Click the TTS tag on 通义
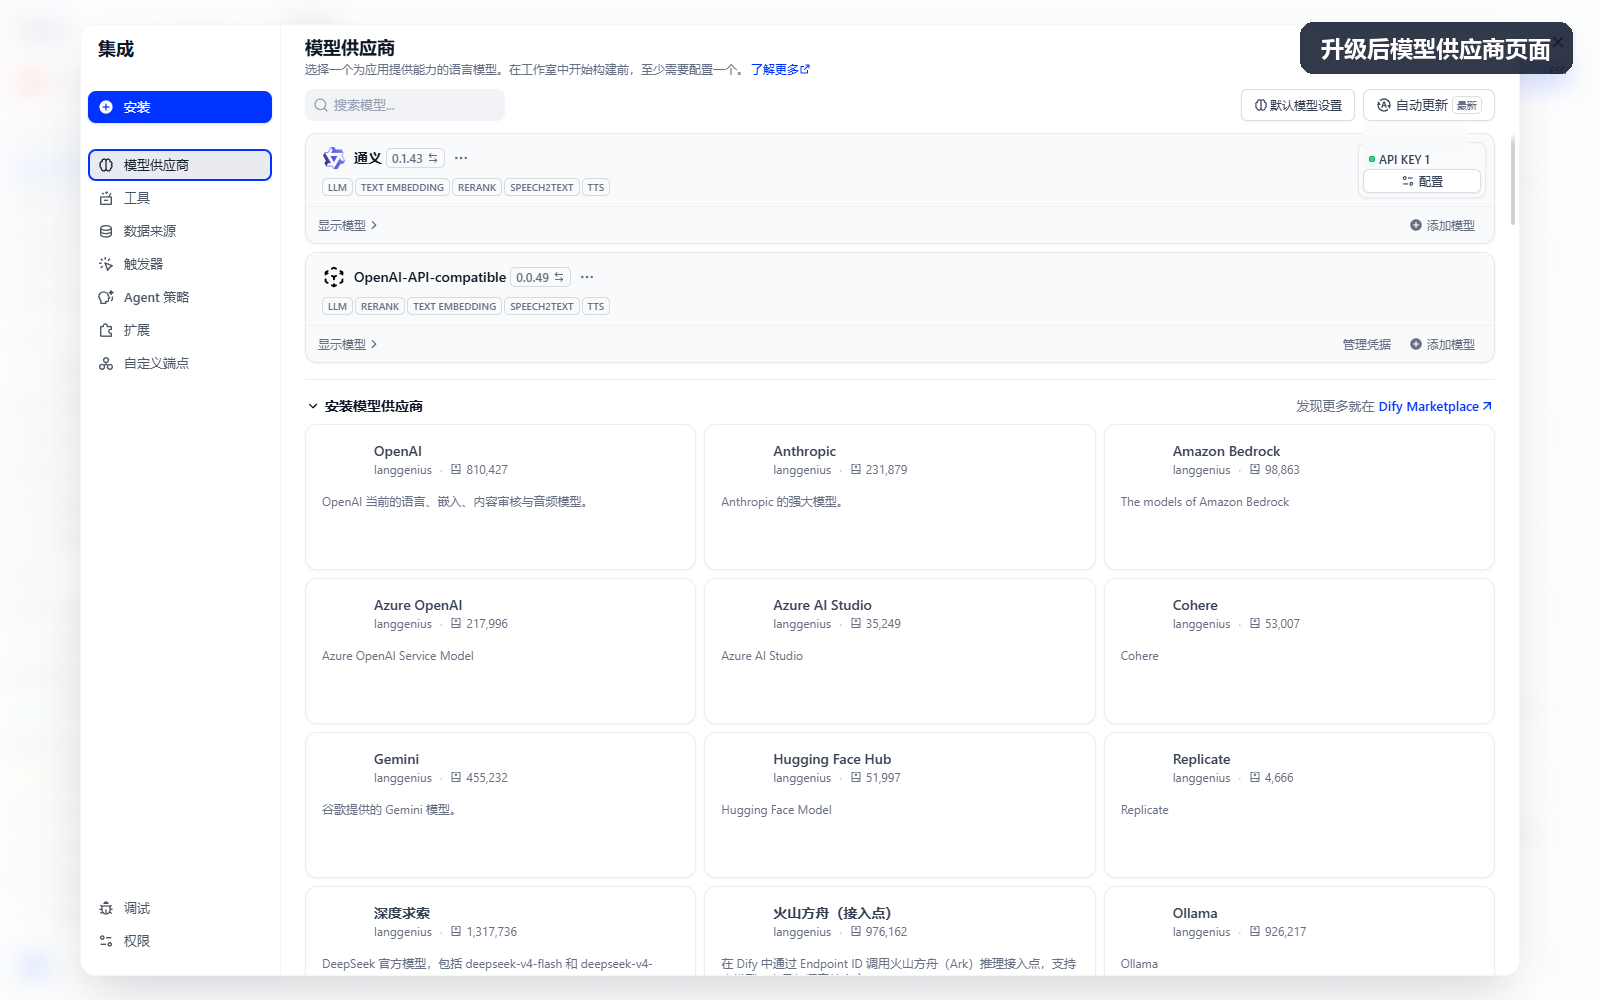The width and height of the screenshot is (1600, 1000). [596, 187]
